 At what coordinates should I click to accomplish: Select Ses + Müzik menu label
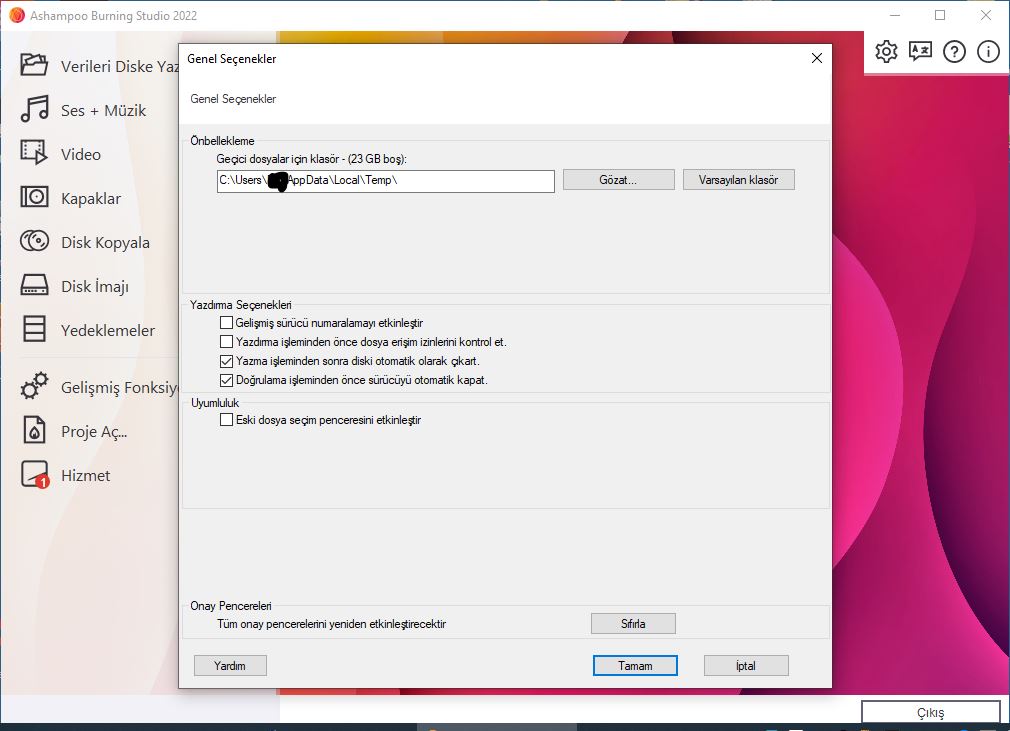click(x=104, y=110)
